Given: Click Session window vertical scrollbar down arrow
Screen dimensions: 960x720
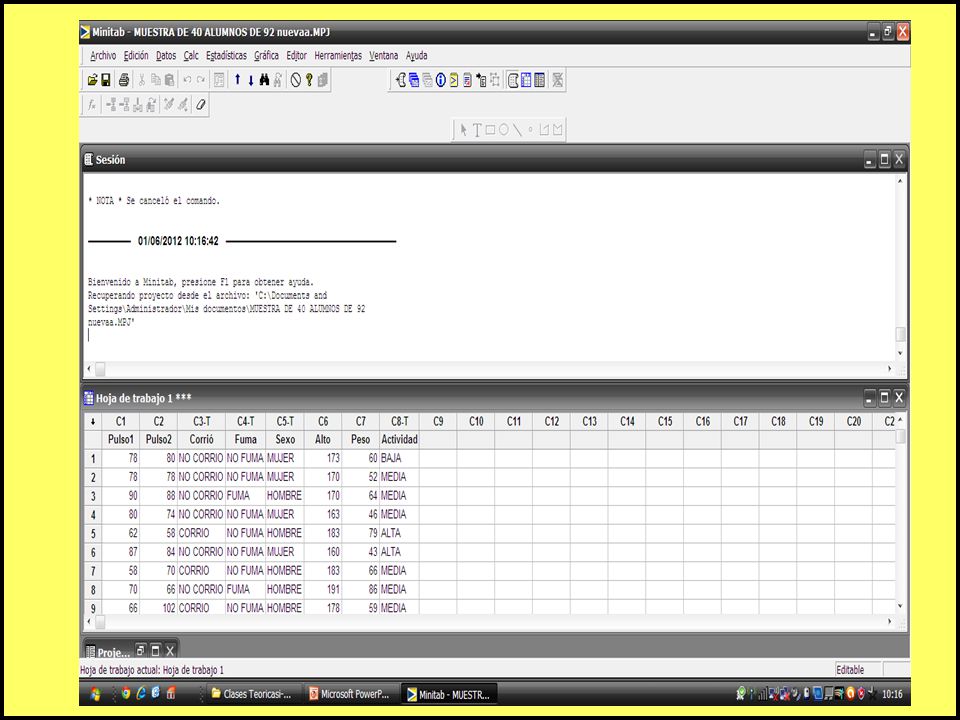Looking at the screenshot, I should (x=900, y=353).
